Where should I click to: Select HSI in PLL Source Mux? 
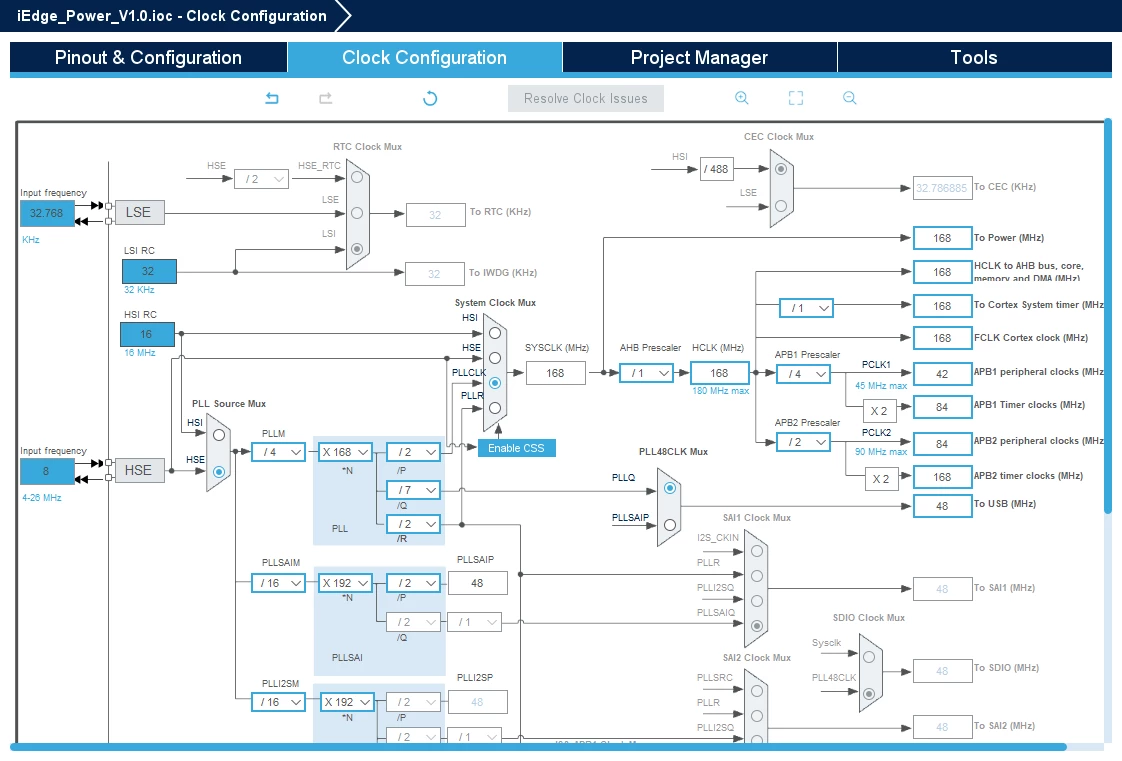(219, 435)
